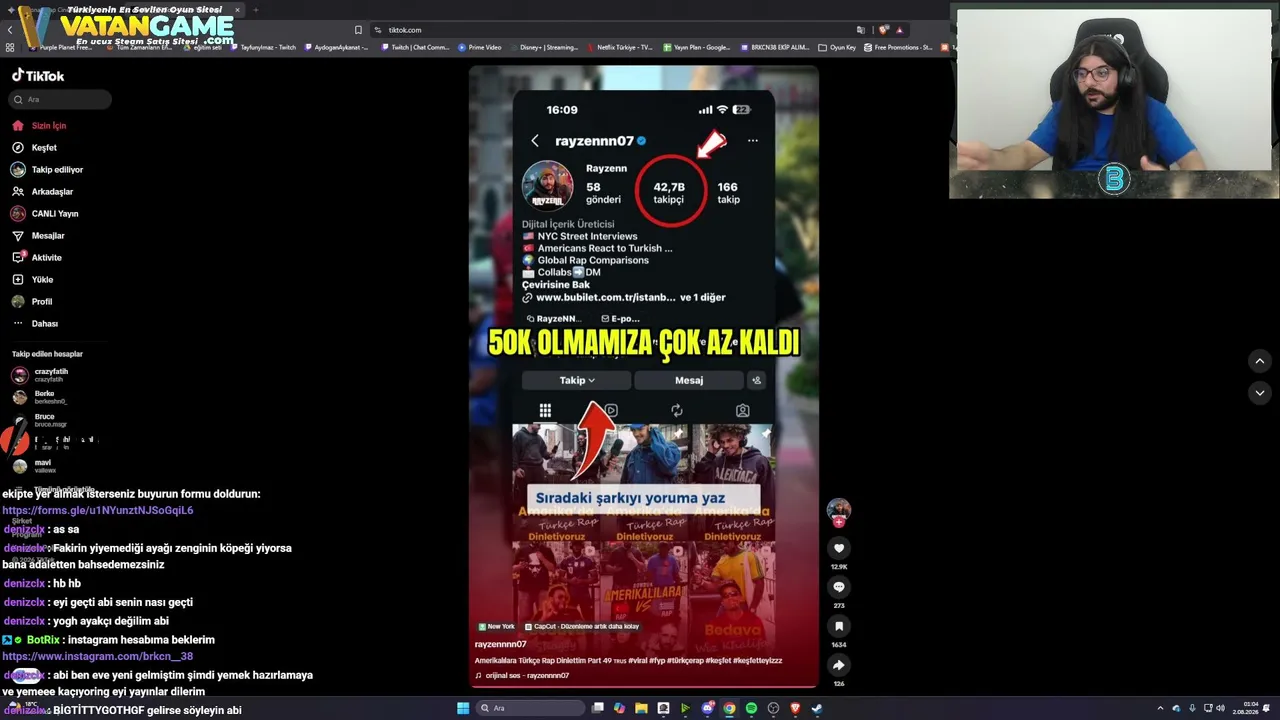Open the 'Oyun Key' bookmarks folder

[x=837, y=47]
